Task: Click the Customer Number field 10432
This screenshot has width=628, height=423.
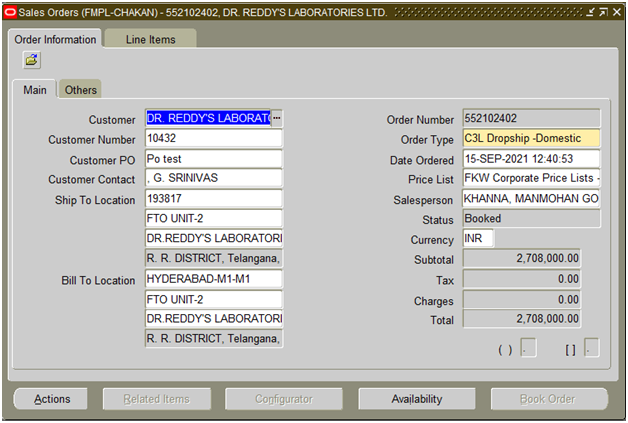Action: pyautogui.click(x=214, y=139)
